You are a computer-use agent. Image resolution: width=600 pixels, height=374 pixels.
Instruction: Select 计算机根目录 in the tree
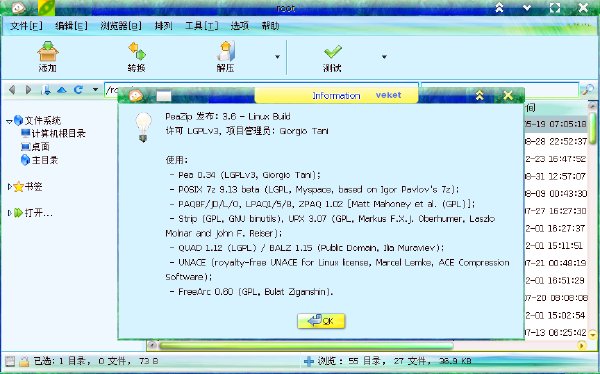point(59,134)
